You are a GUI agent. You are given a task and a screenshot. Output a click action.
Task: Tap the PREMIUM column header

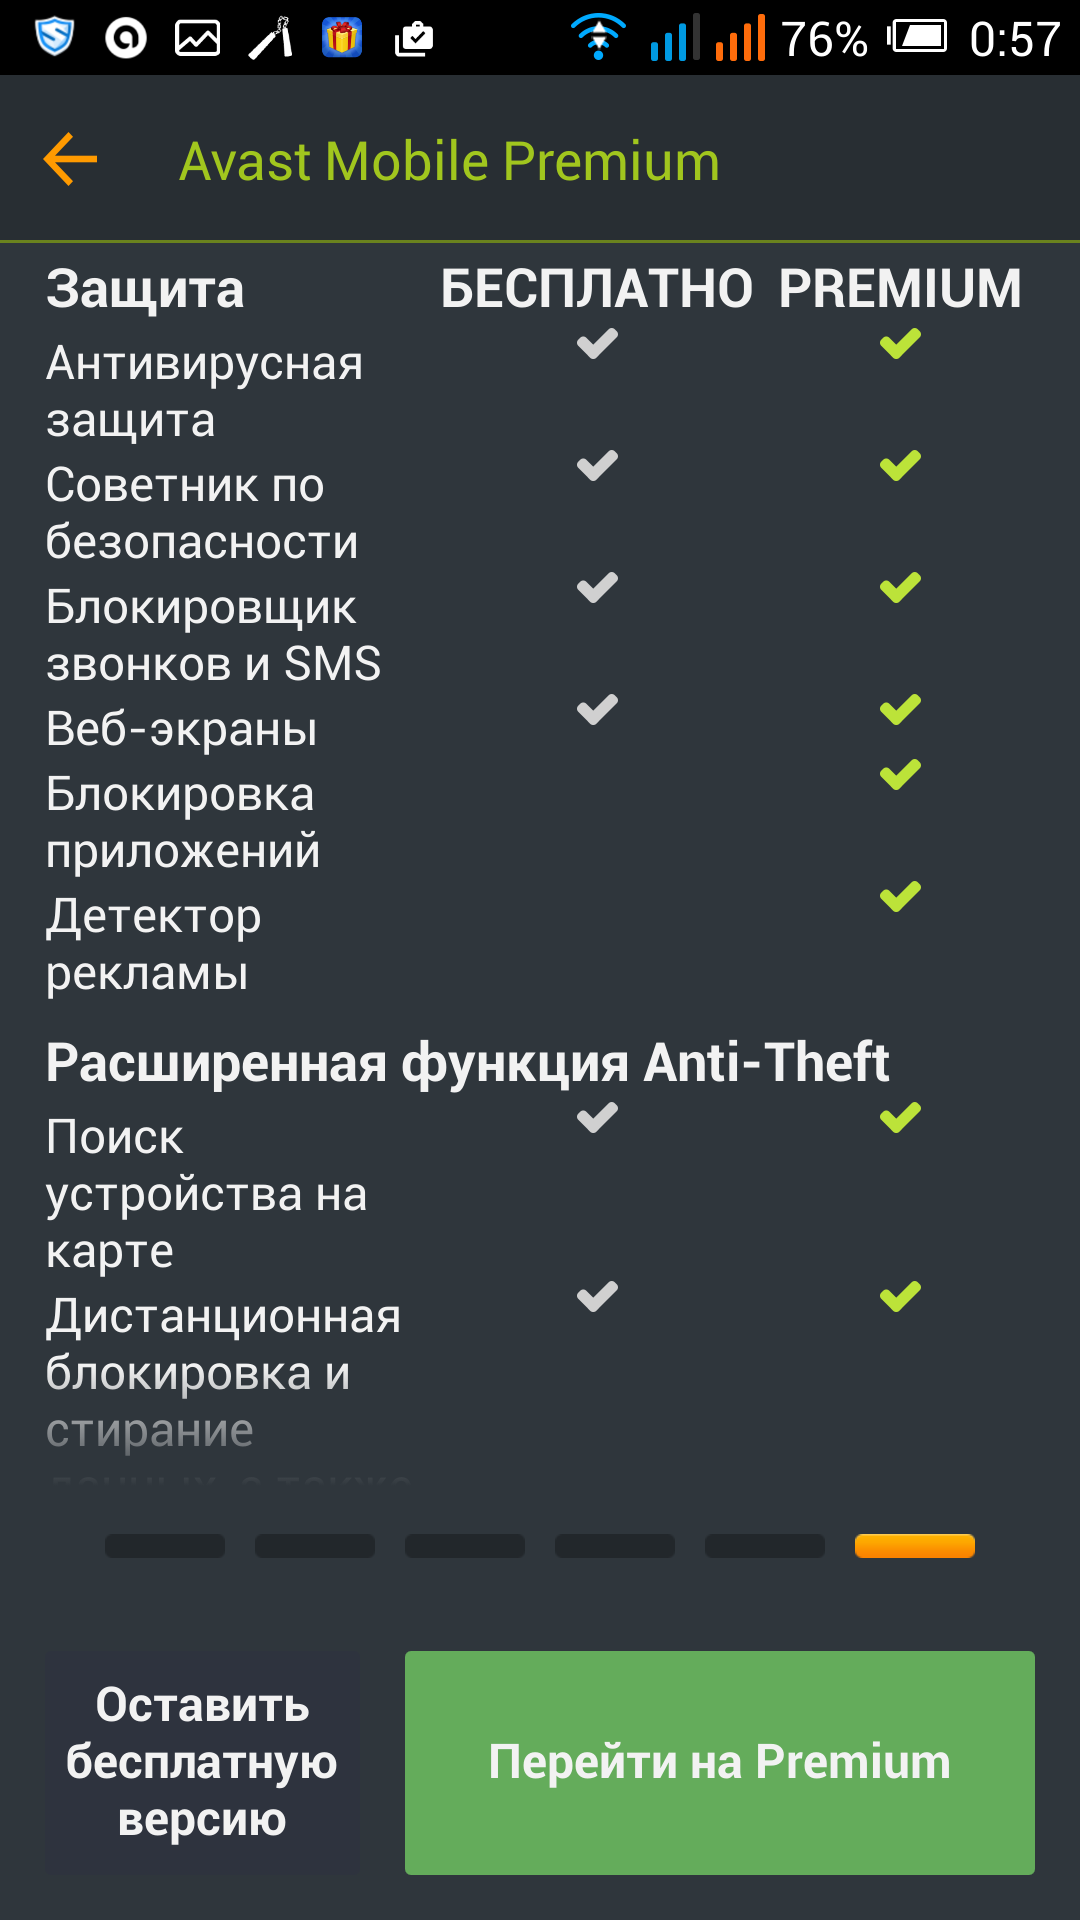click(x=900, y=289)
